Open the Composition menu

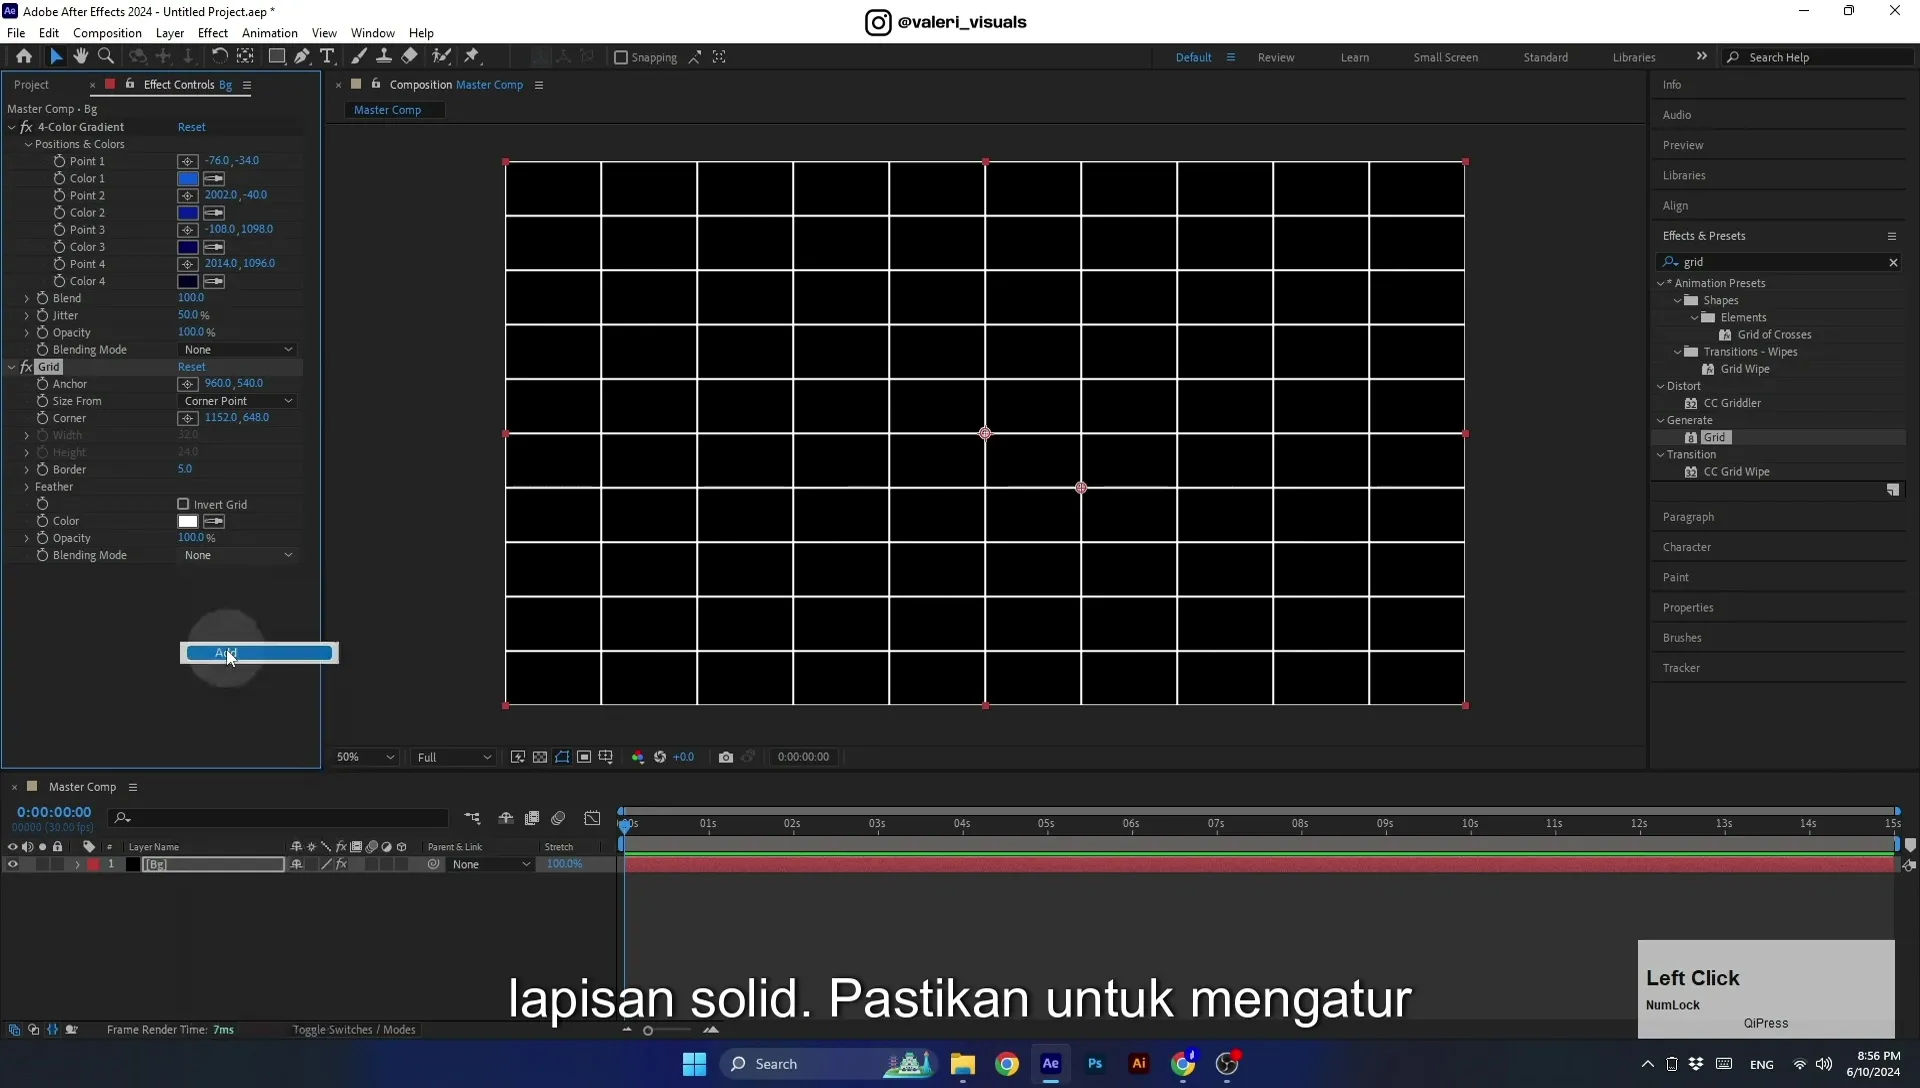point(107,33)
